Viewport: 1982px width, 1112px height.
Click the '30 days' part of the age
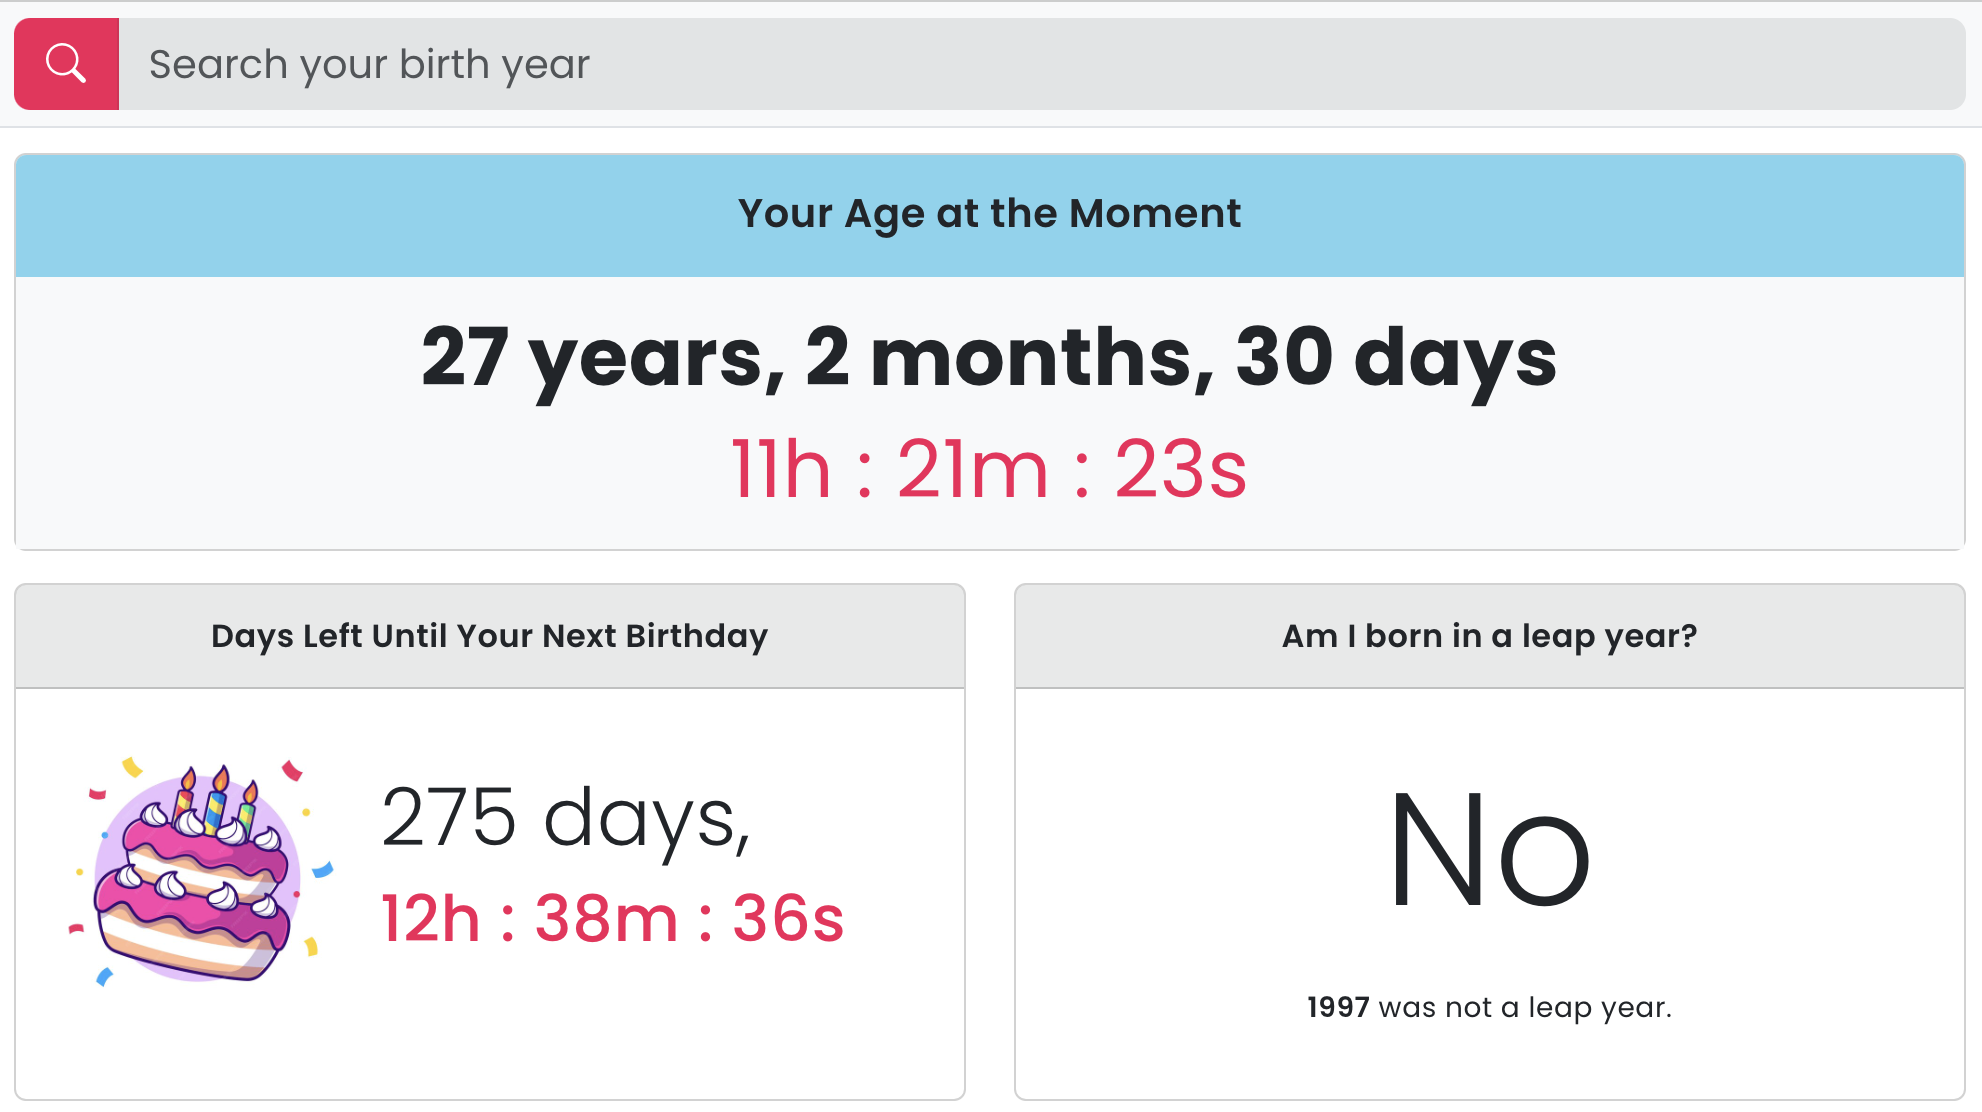[1396, 358]
